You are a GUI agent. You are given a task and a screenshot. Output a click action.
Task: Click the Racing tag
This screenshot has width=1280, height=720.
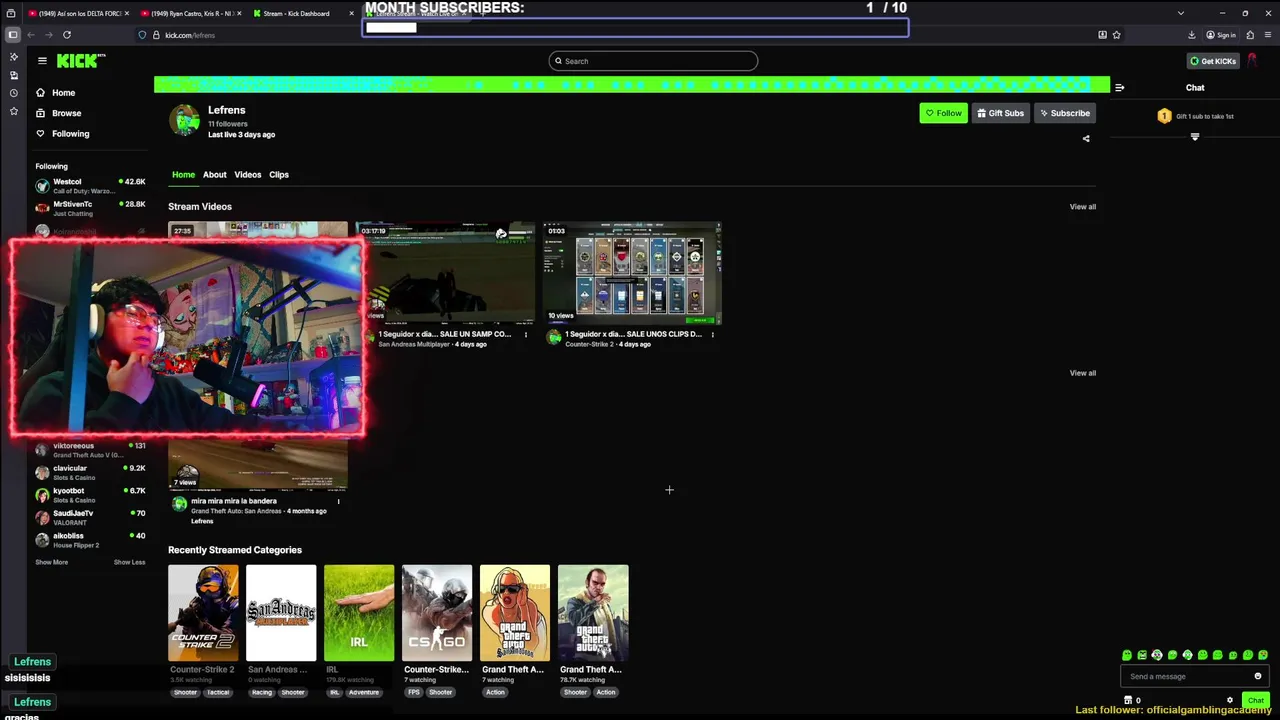tap(262, 692)
